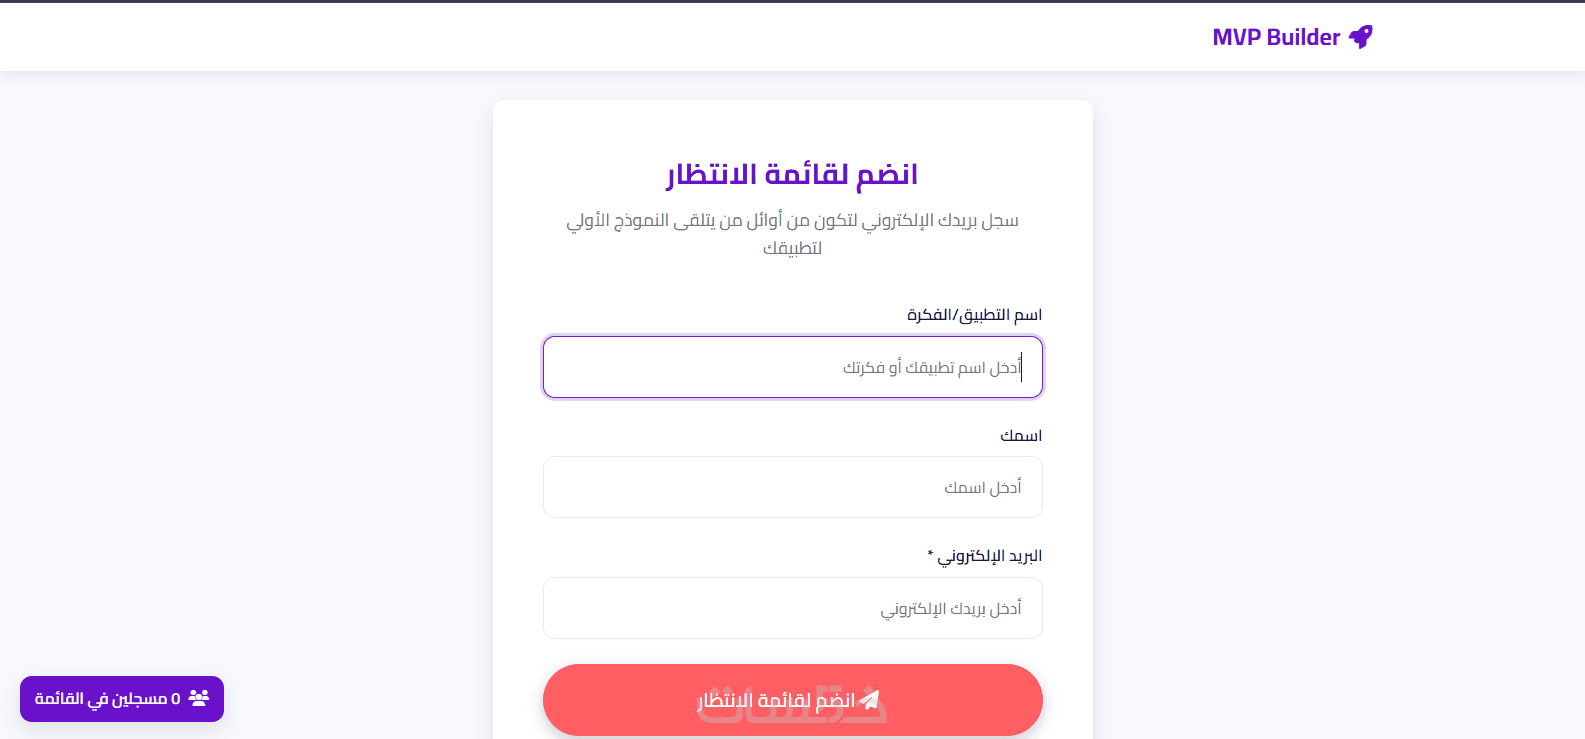Click the subtitle line starting with "سجل بريدك الإلكتروني"

792,220
